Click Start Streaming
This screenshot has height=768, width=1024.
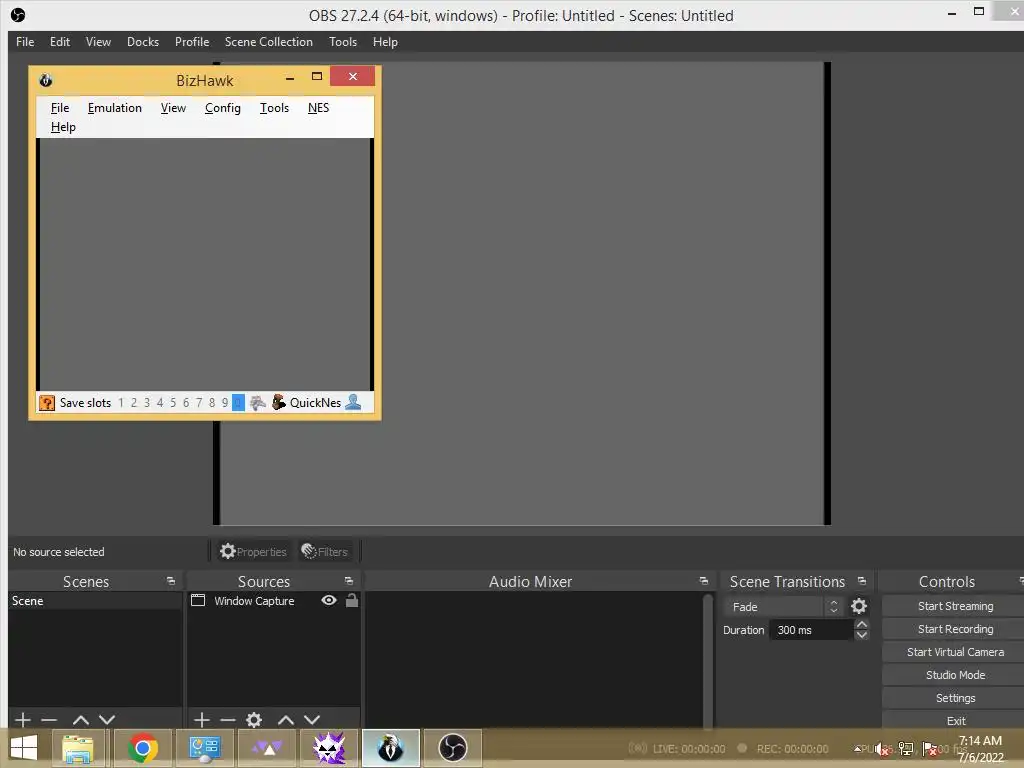955,606
